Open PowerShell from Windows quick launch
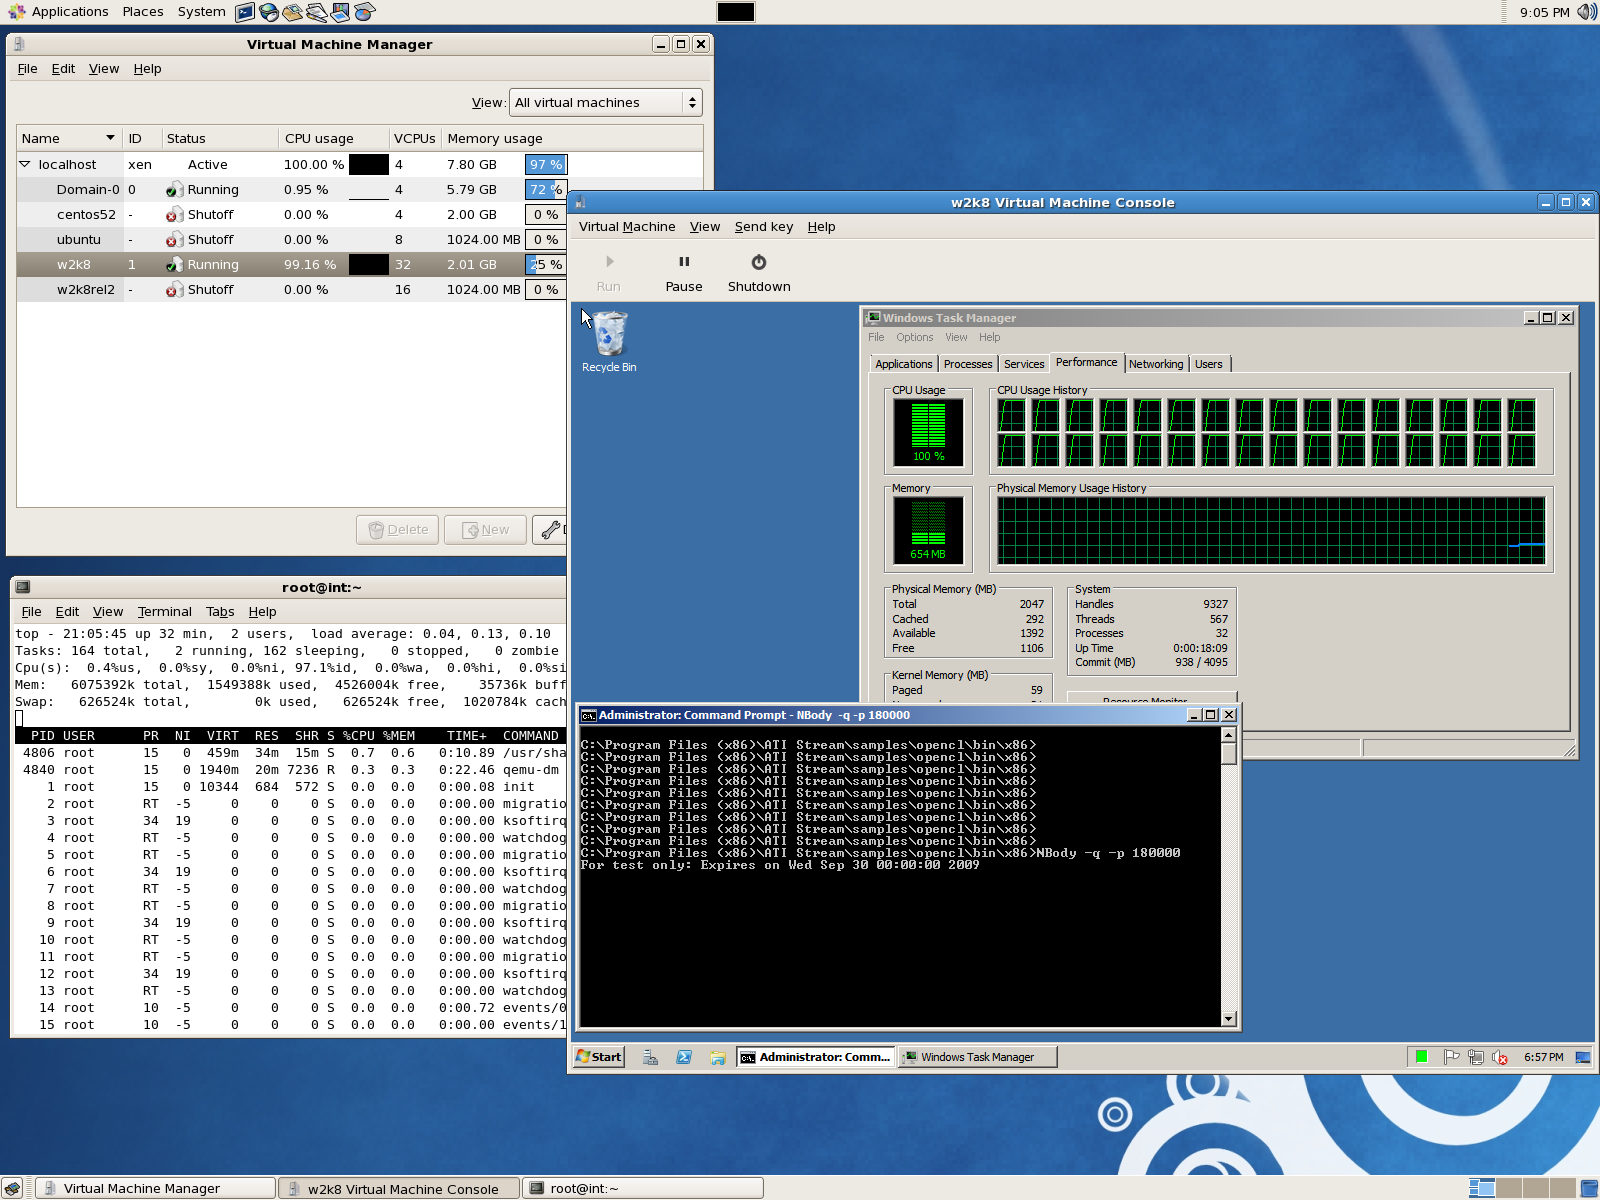 click(x=684, y=1057)
